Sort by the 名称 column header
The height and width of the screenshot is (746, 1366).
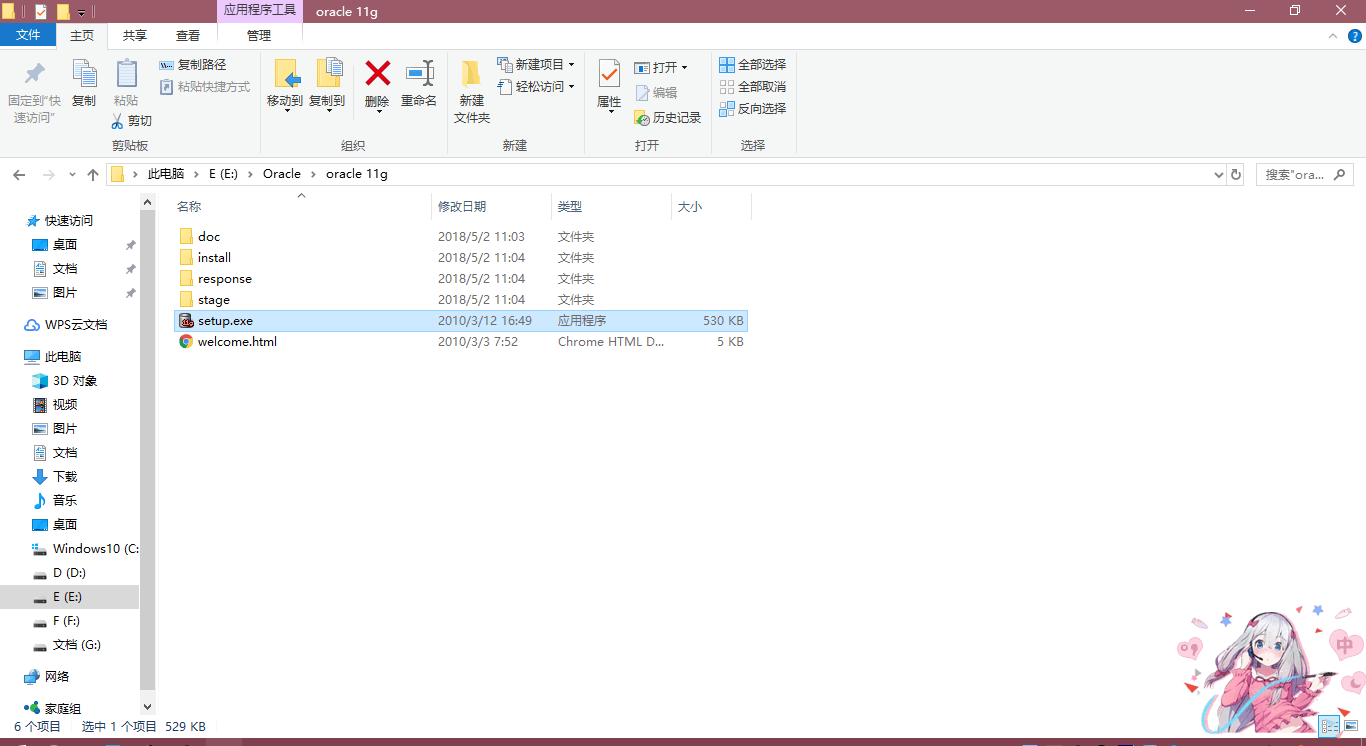pos(301,207)
